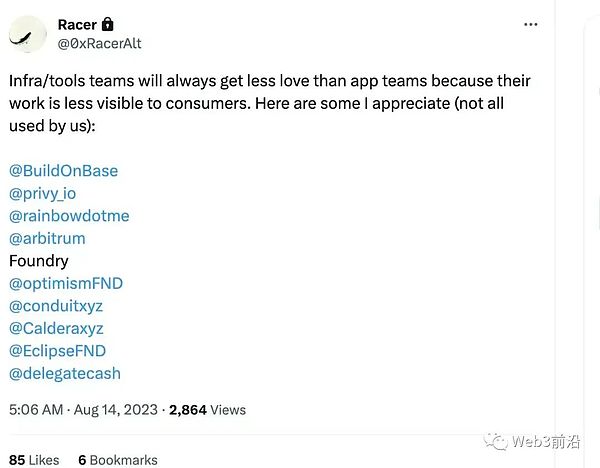
Task: Click the Racer display name
Action: click(78, 24)
